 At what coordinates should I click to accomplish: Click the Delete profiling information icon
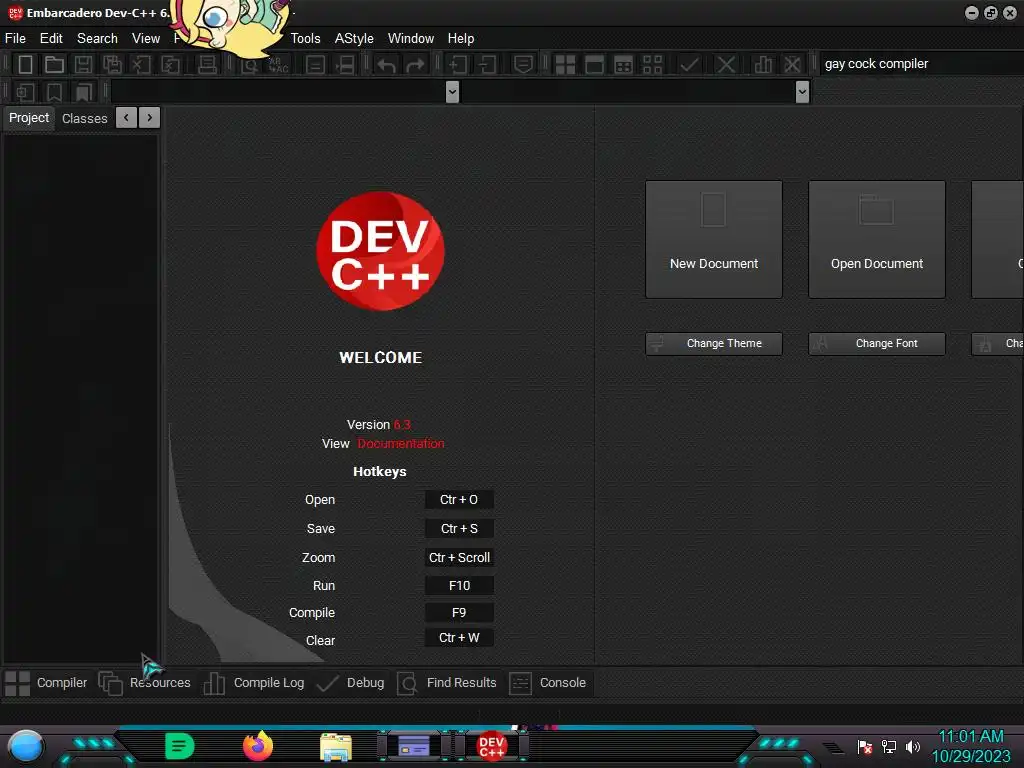pos(792,64)
